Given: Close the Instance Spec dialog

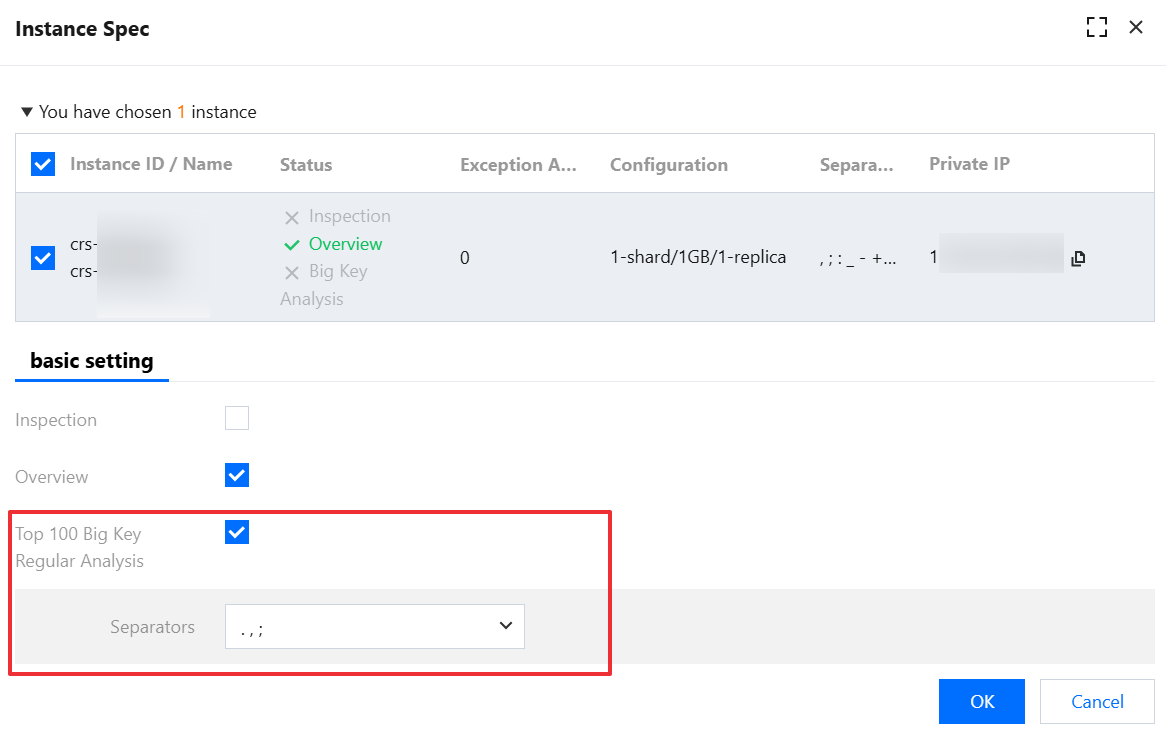Looking at the screenshot, I should 1136,28.
